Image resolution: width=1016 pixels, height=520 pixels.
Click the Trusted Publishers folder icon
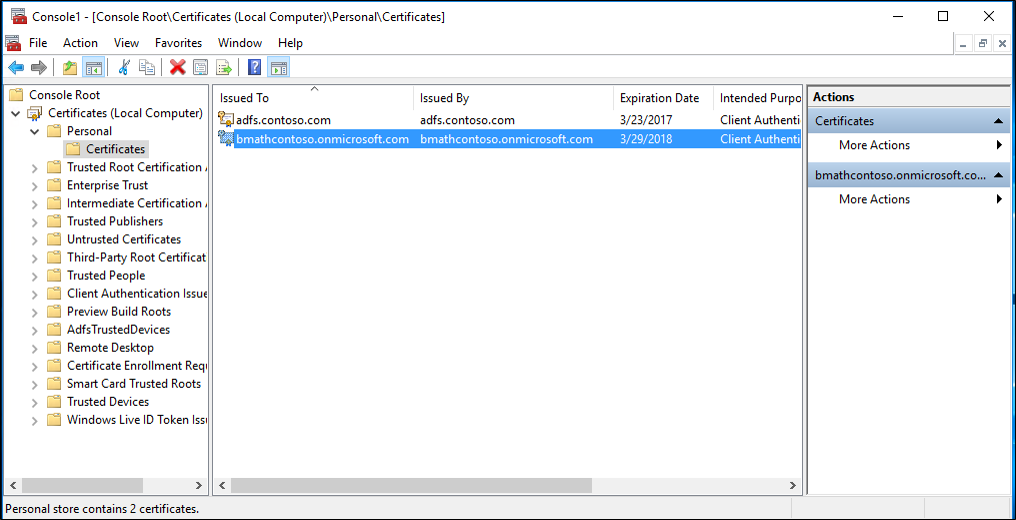pyautogui.click(x=54, y=221)
